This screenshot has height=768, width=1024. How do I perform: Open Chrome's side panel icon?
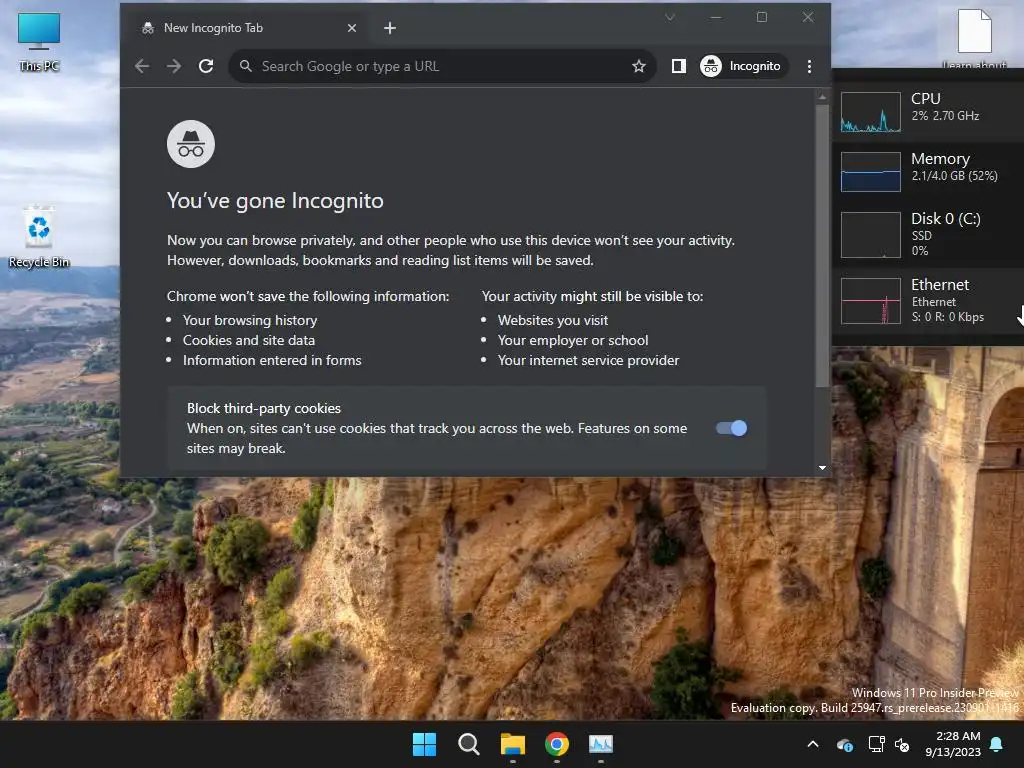click(679, 66)
